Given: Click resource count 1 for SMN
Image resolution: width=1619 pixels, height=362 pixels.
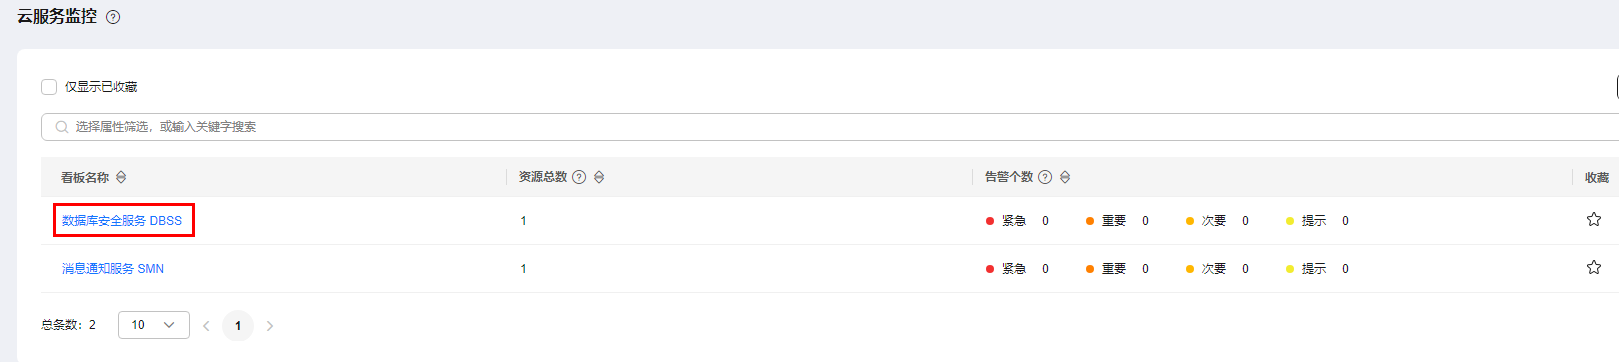Looking at the screenshot, I should coord(523,269).
